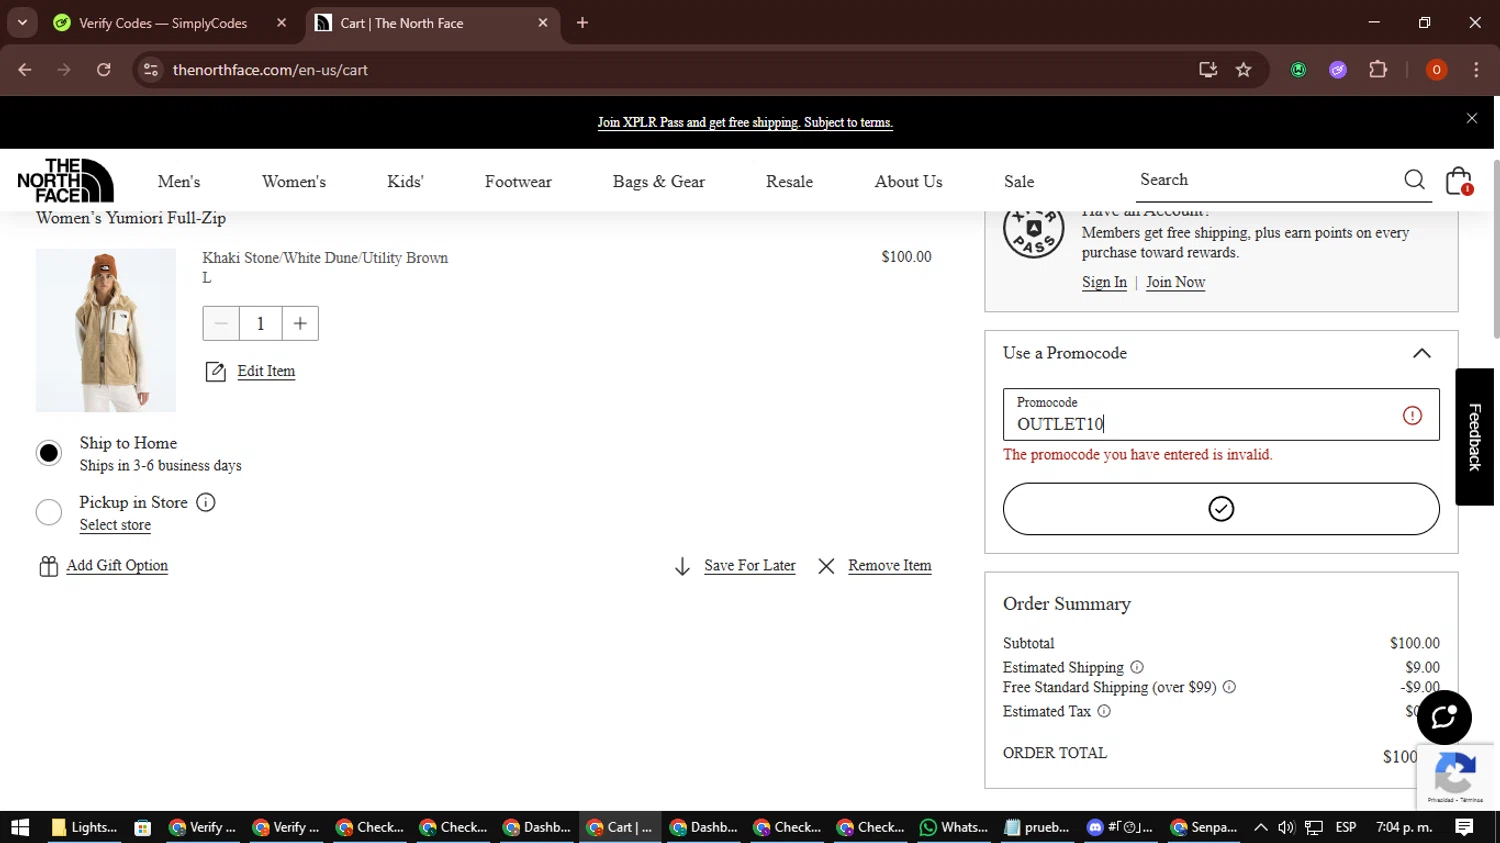Show hidden system tray icons

pyautogui.click(x=1260, y=827)
